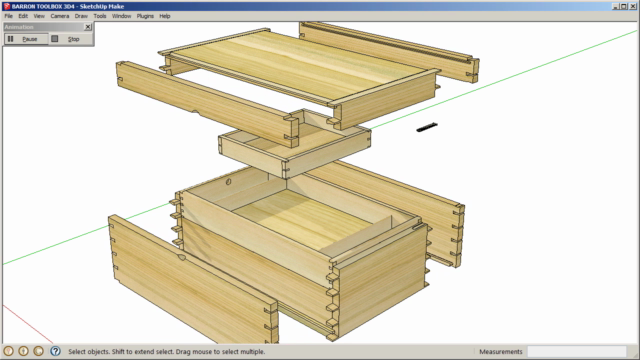Close the Animation panel
The image size is (640, 360).
tap(88, 27)
